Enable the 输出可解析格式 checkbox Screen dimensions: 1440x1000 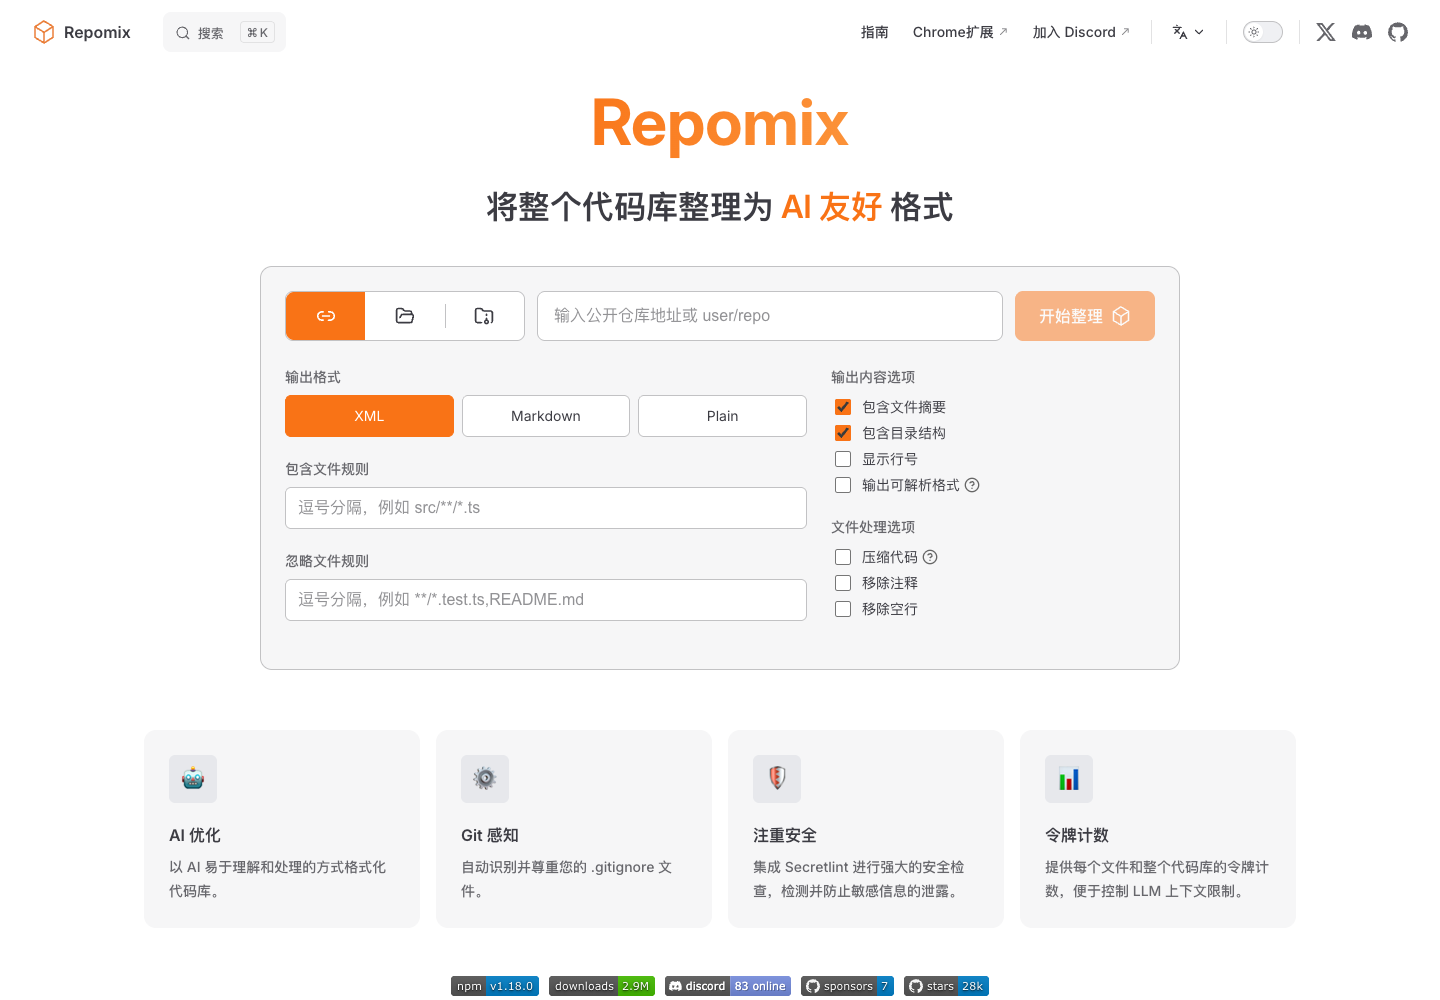[843, 485]
